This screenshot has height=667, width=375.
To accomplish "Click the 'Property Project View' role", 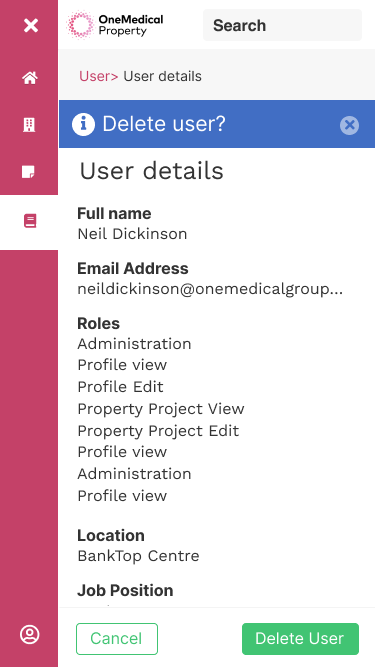I will pos(161,409).
